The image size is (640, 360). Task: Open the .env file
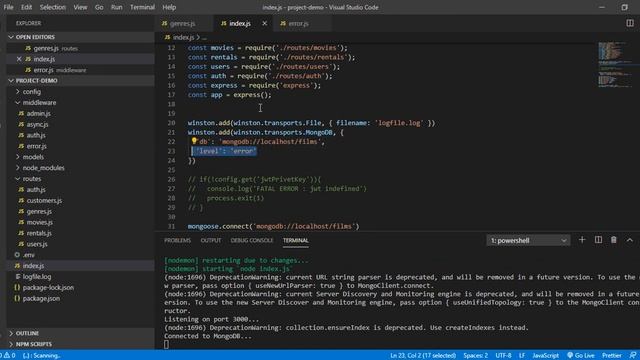[80, 255]
